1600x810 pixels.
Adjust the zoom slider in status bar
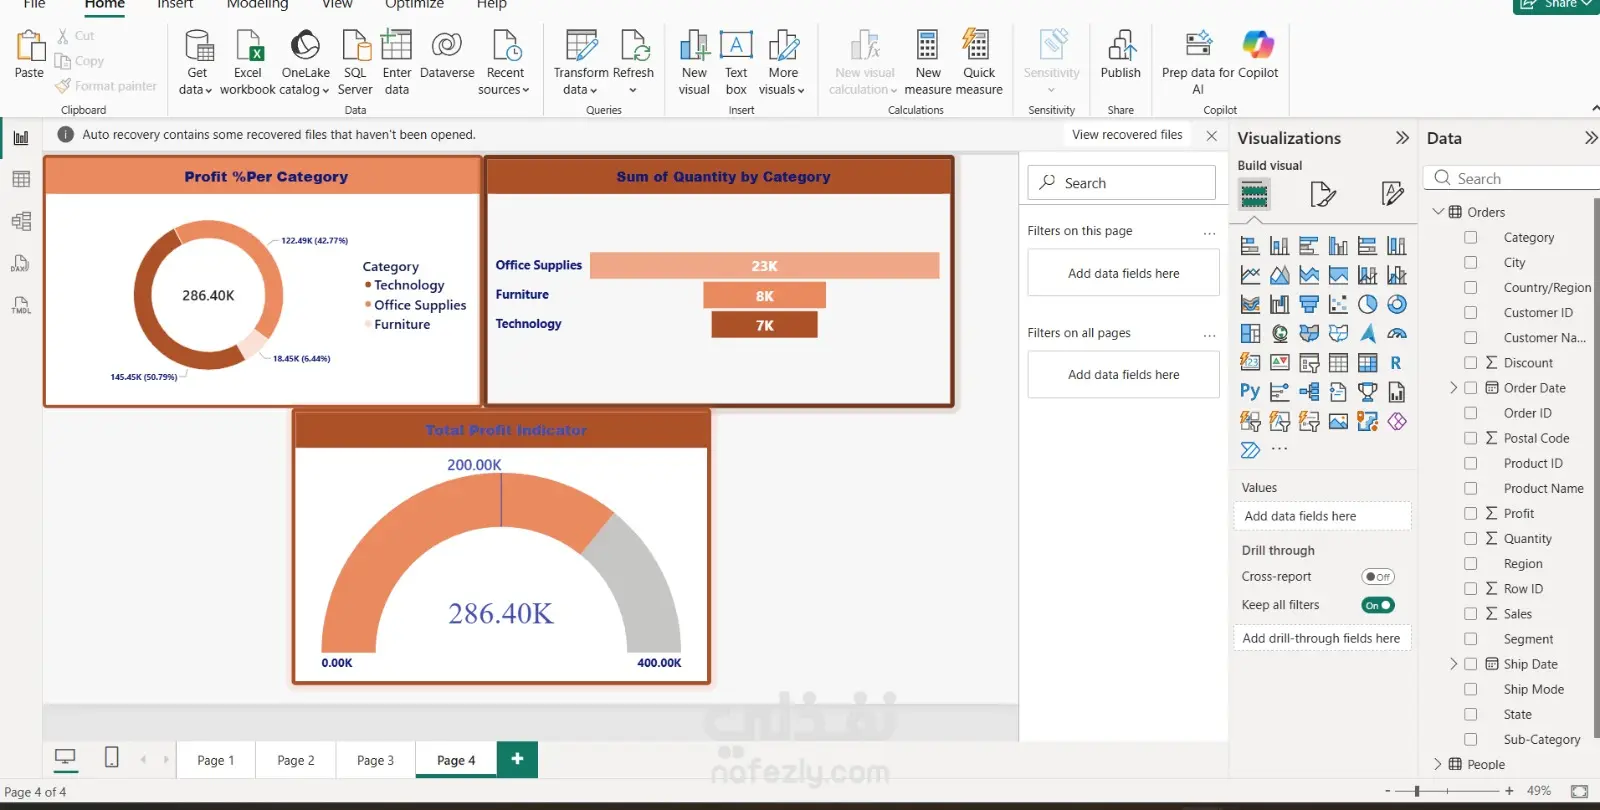[x=1417, y=791]
